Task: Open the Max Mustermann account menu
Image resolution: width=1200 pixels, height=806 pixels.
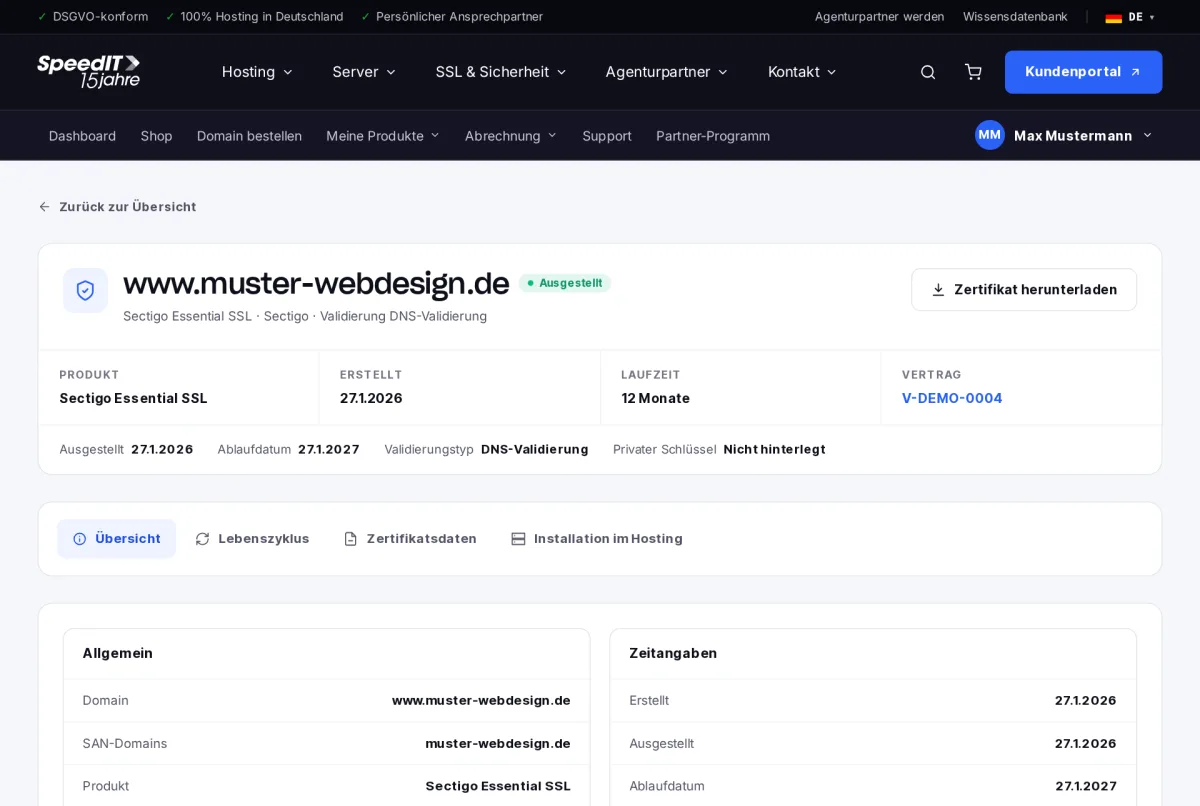Action: click(1064, 135)
